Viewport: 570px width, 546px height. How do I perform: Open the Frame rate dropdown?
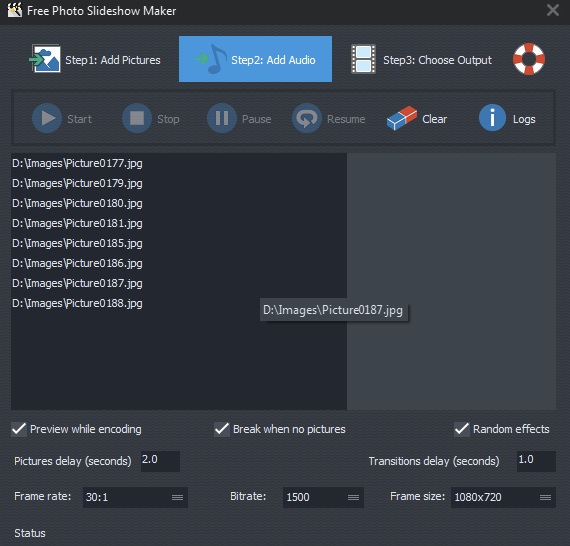tap(135, 497)
